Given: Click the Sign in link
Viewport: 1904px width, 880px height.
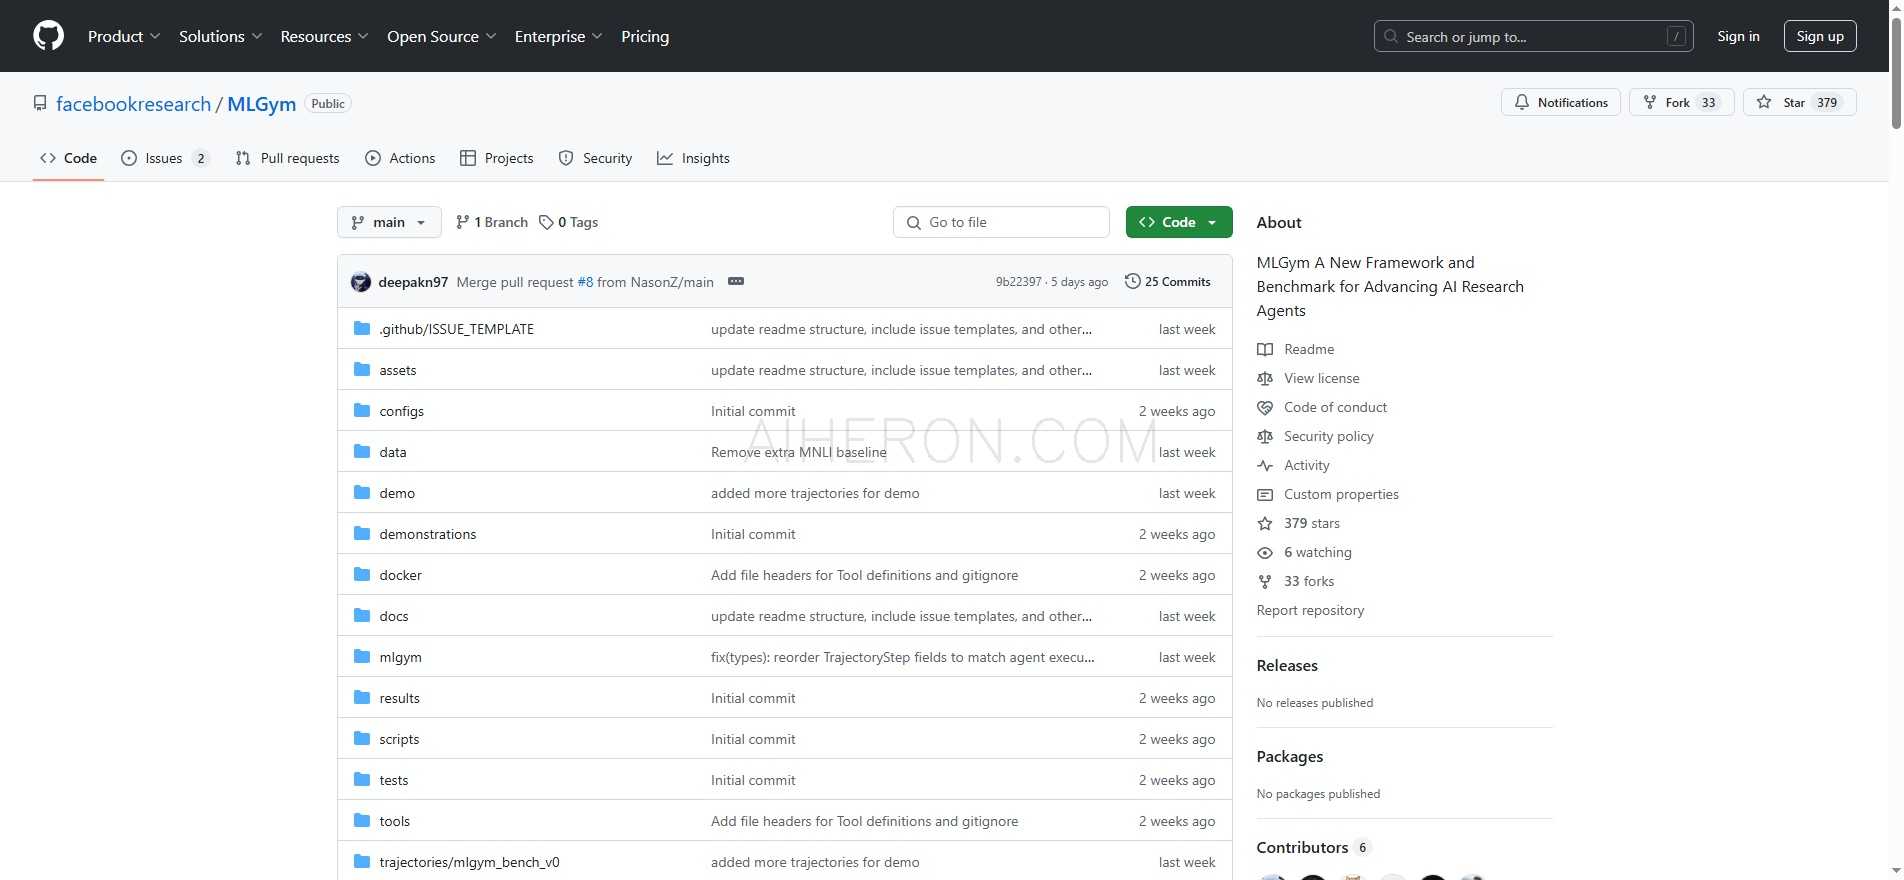Looking at the screenshot, I should [x=1738, y=36].
